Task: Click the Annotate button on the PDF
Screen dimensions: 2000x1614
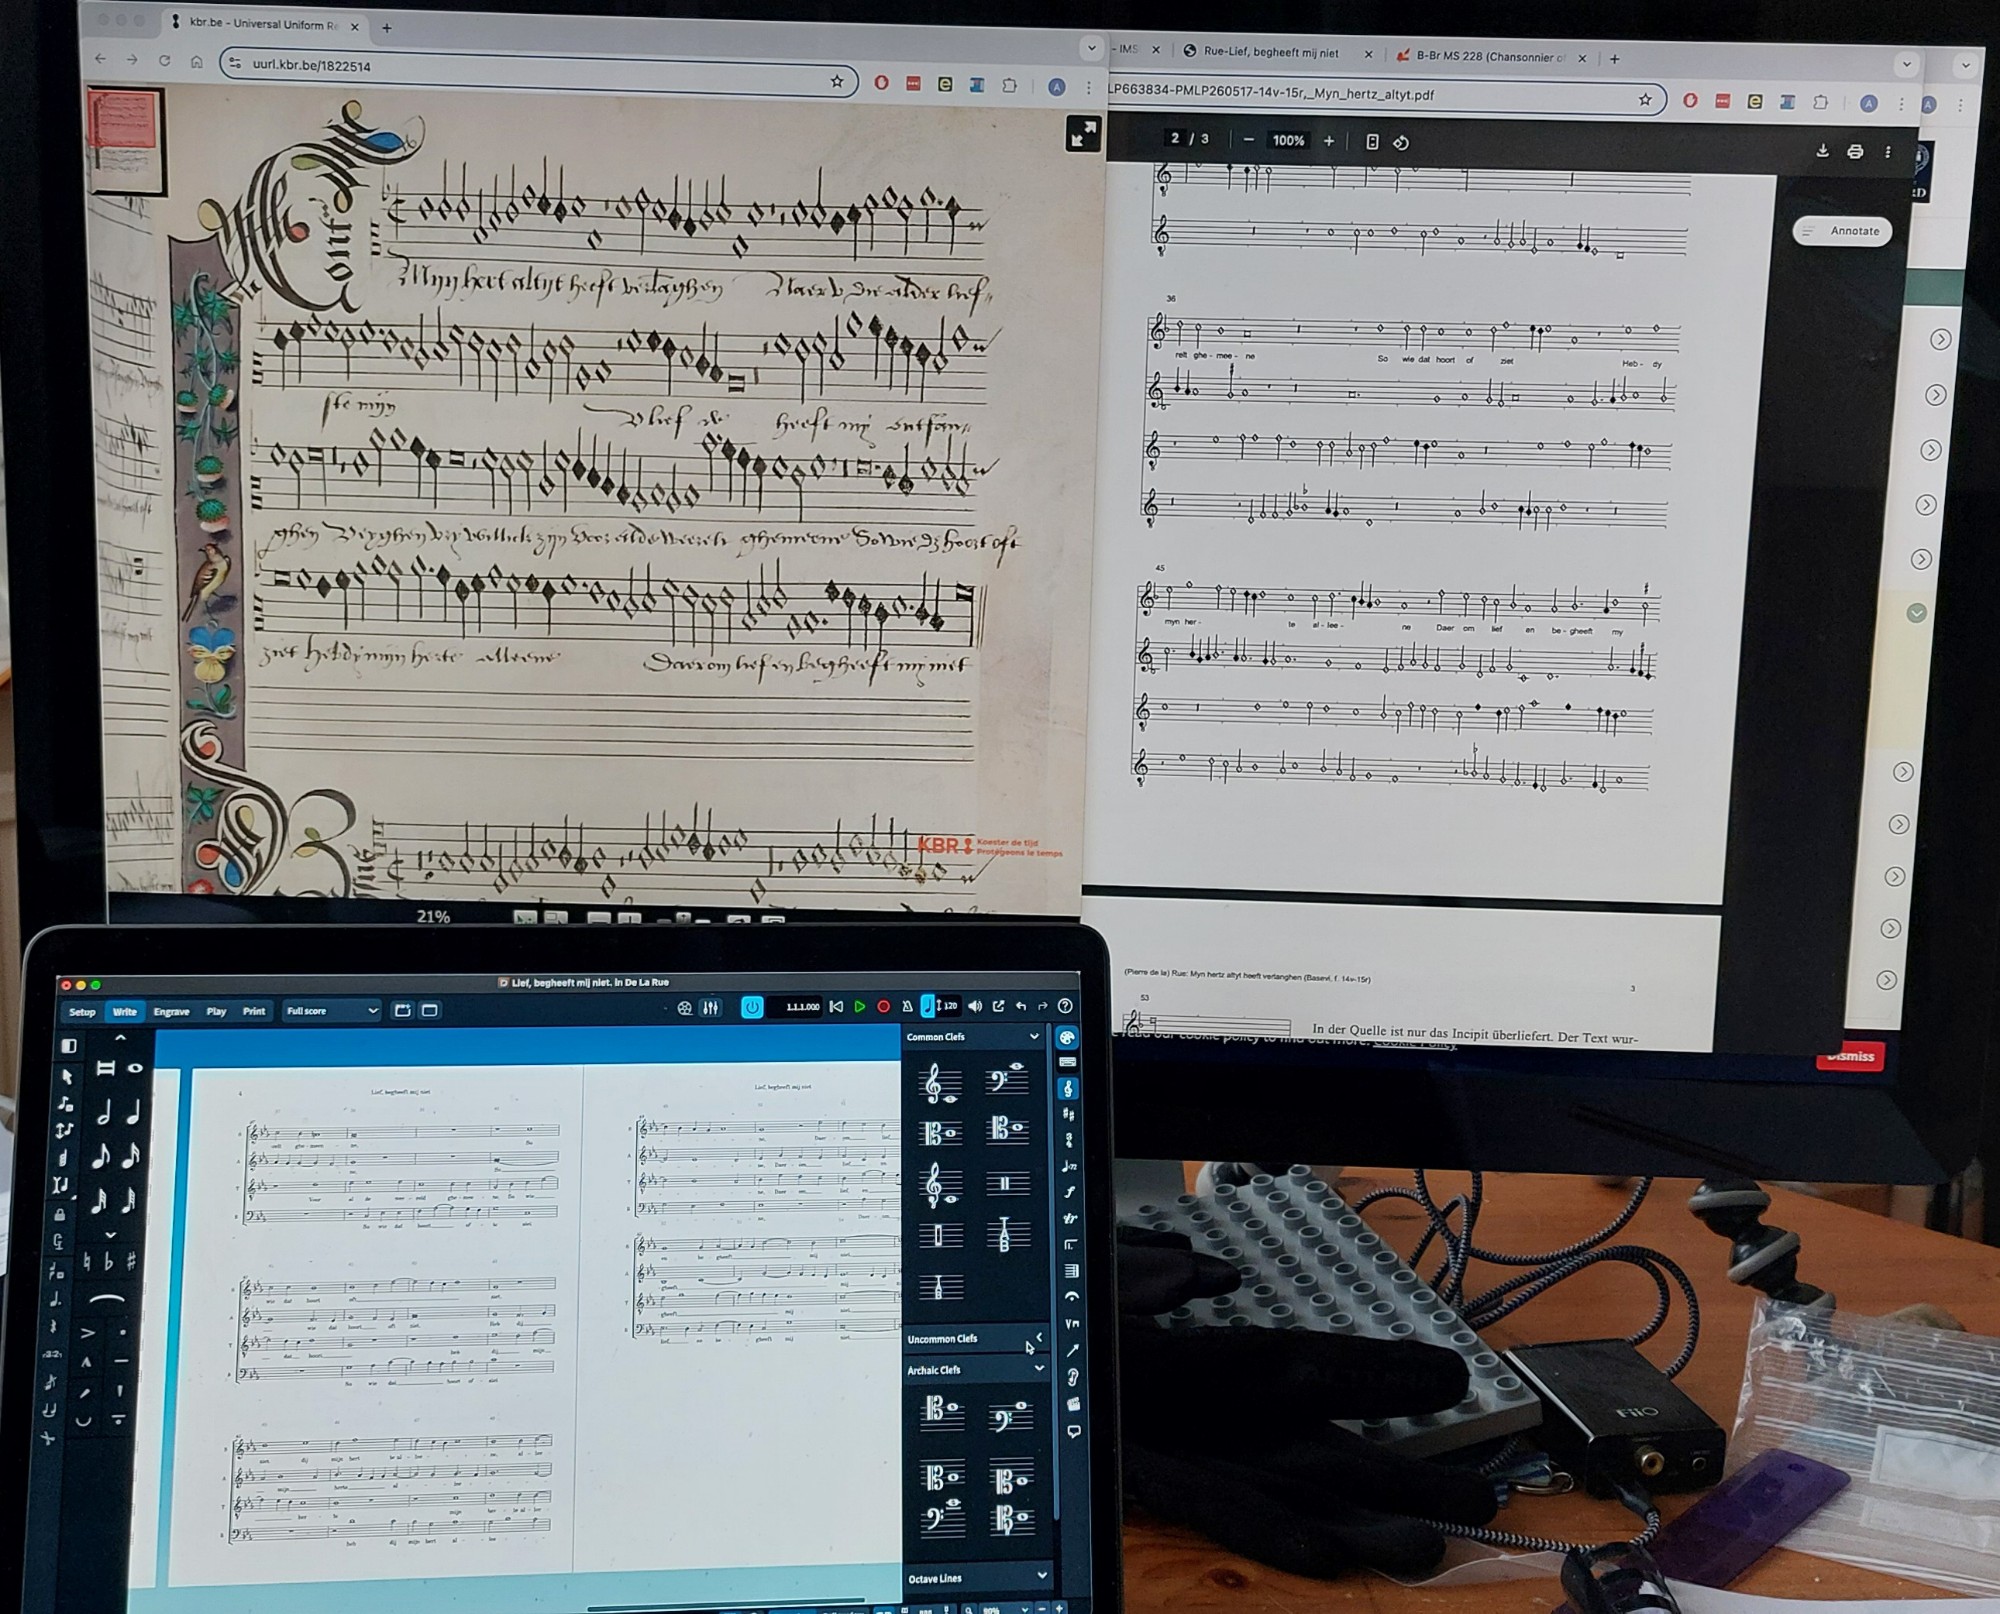Action: 1843,231
